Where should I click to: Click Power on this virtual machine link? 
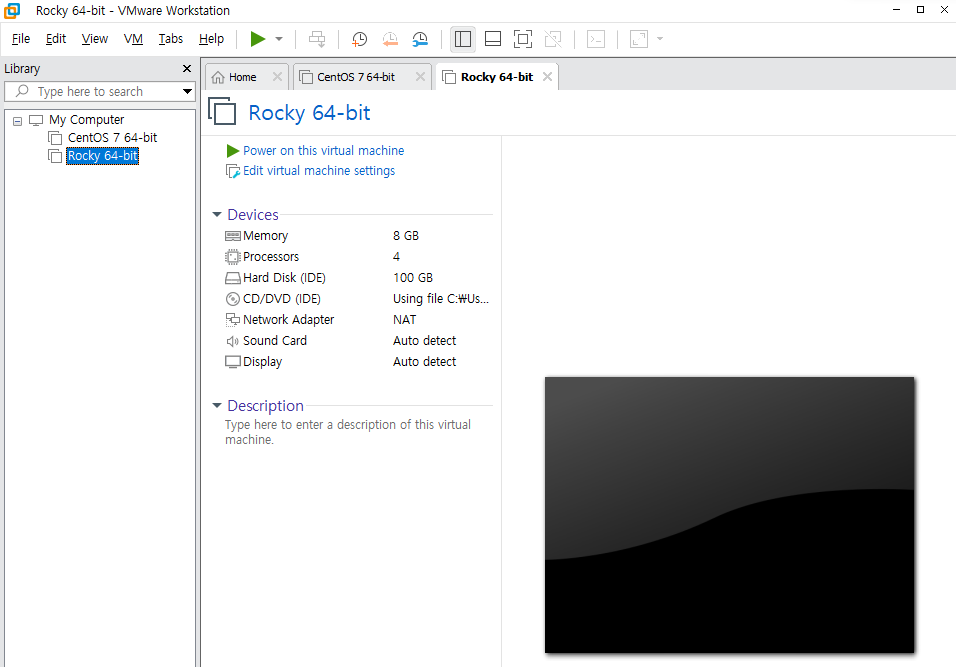click(323, 151)
